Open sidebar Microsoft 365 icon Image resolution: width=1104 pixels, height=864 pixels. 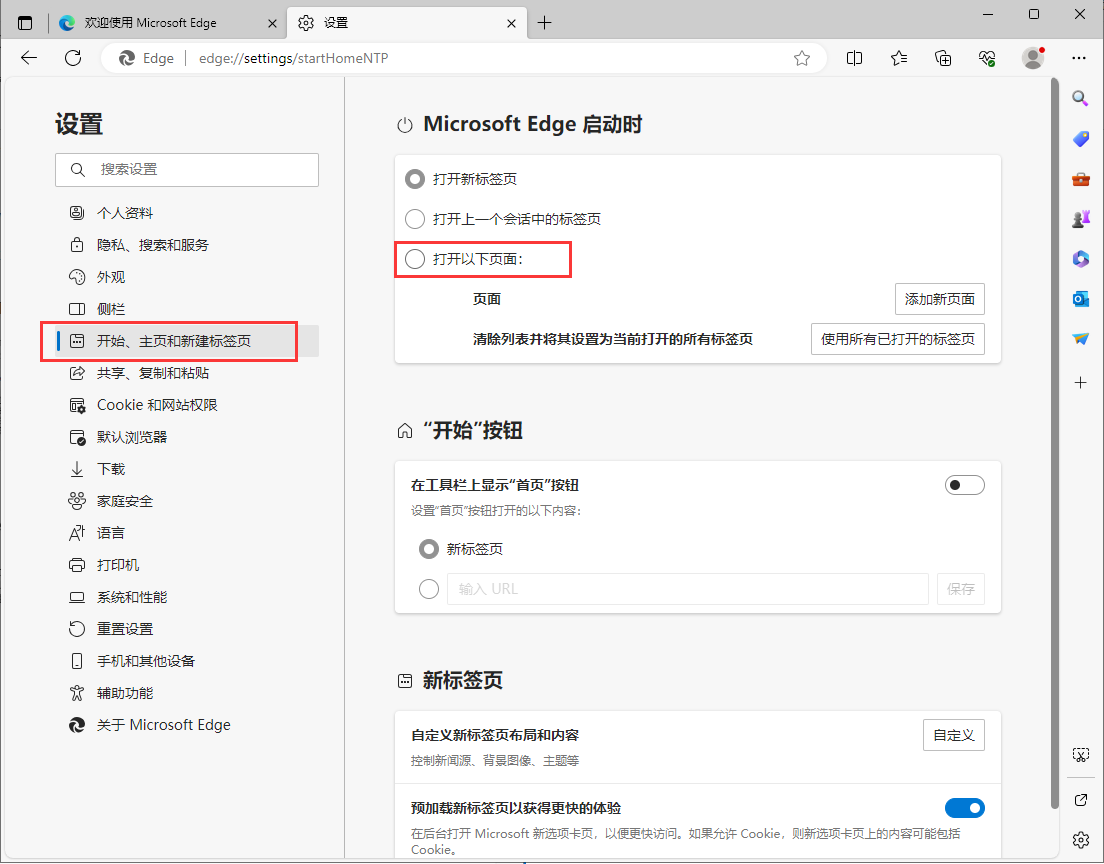click(x=1081, y=259)
